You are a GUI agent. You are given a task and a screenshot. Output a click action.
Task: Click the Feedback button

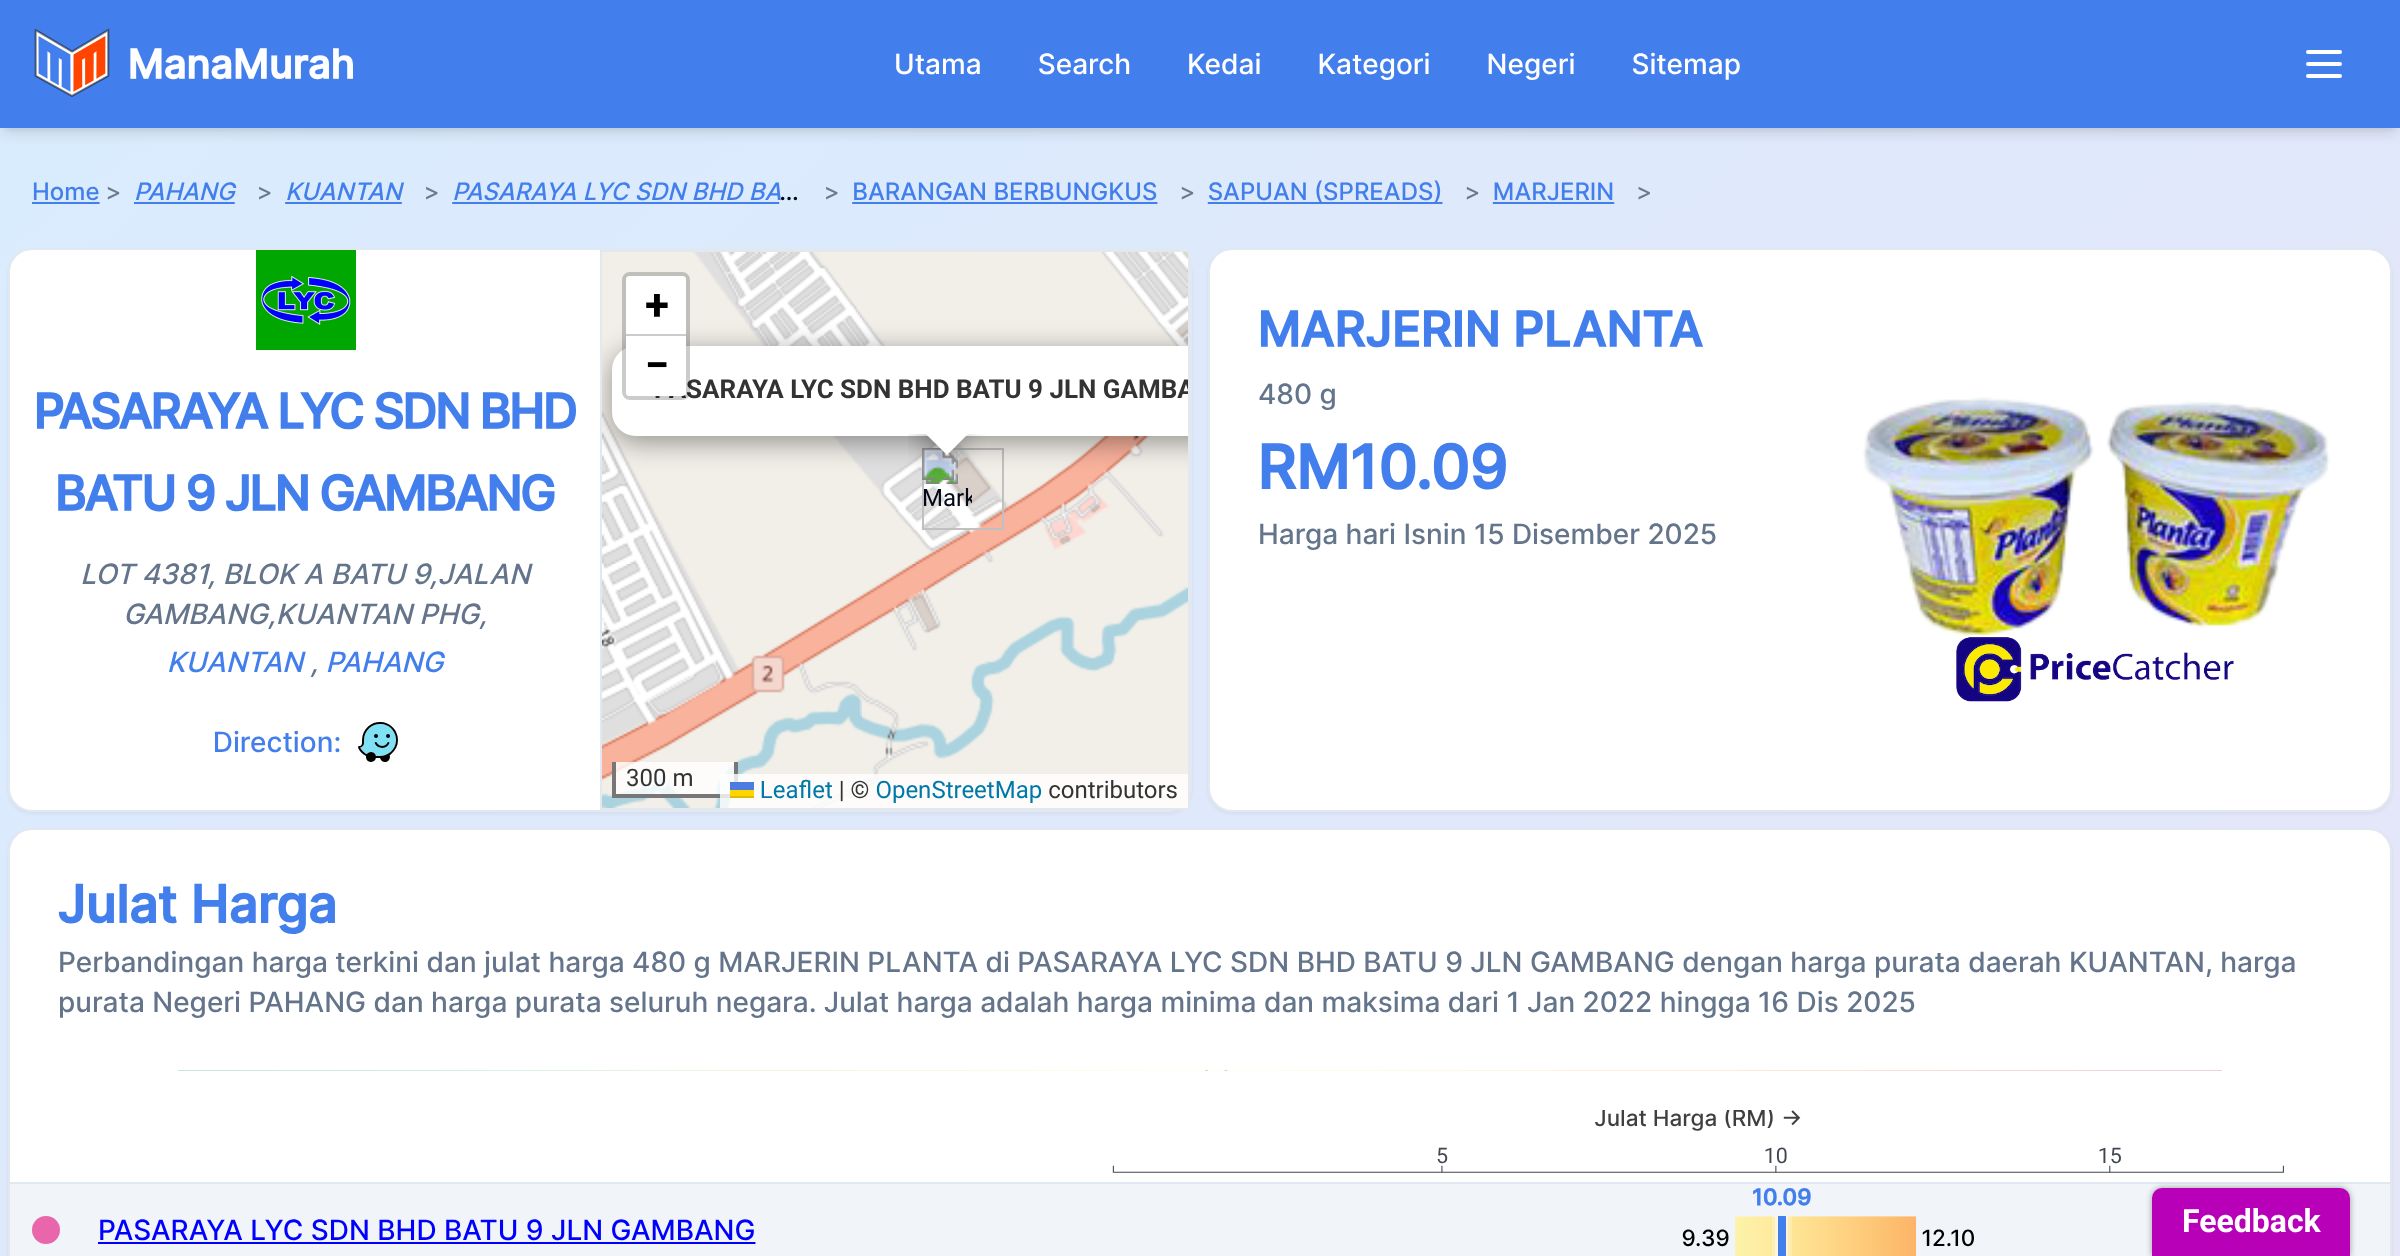[x=2250, y=1221]
